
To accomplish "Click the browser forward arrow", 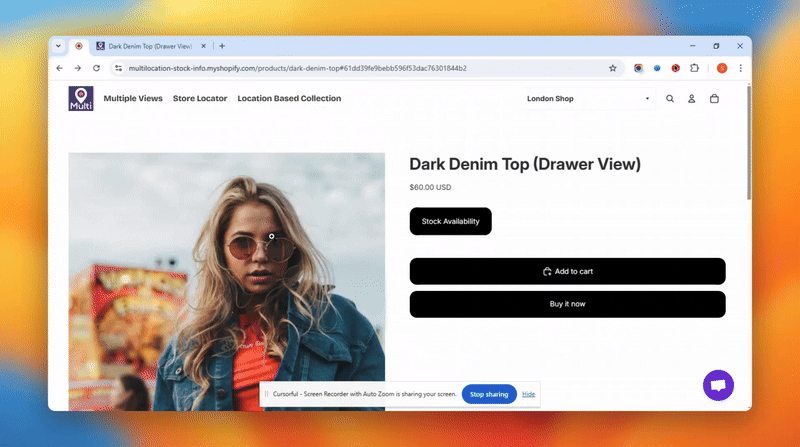I will (78, 68).
